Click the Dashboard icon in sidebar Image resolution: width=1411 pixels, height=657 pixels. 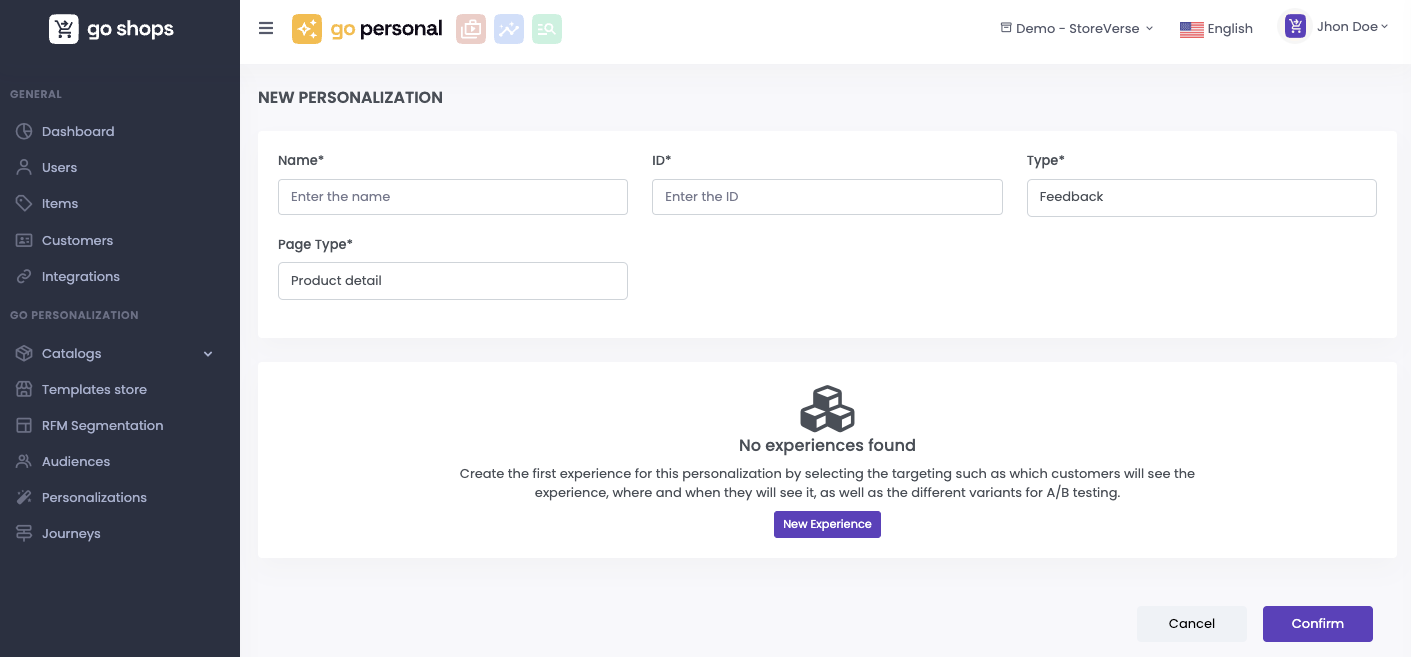[24, 131]
